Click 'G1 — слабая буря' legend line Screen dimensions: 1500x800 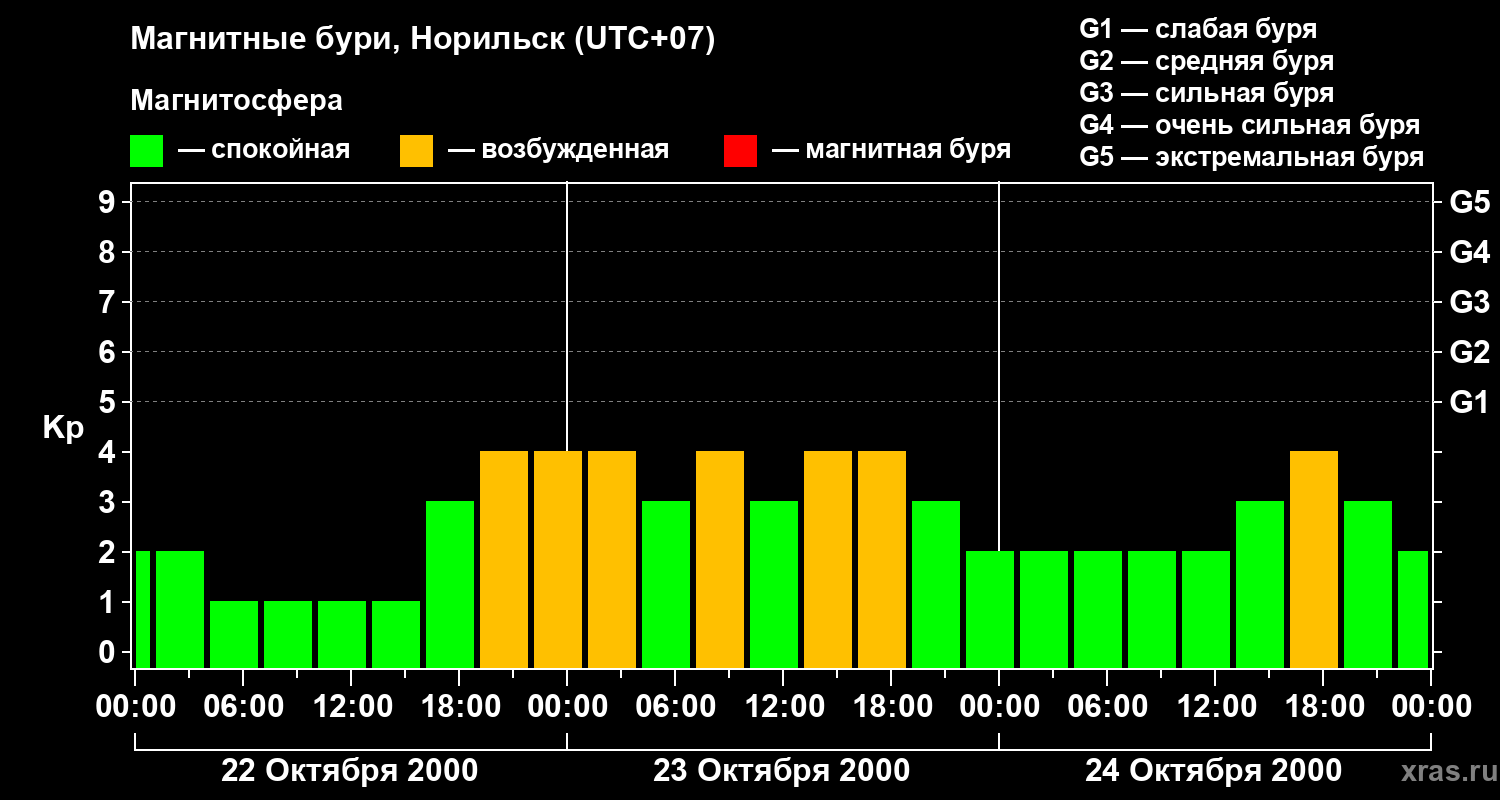(1198, 29)
